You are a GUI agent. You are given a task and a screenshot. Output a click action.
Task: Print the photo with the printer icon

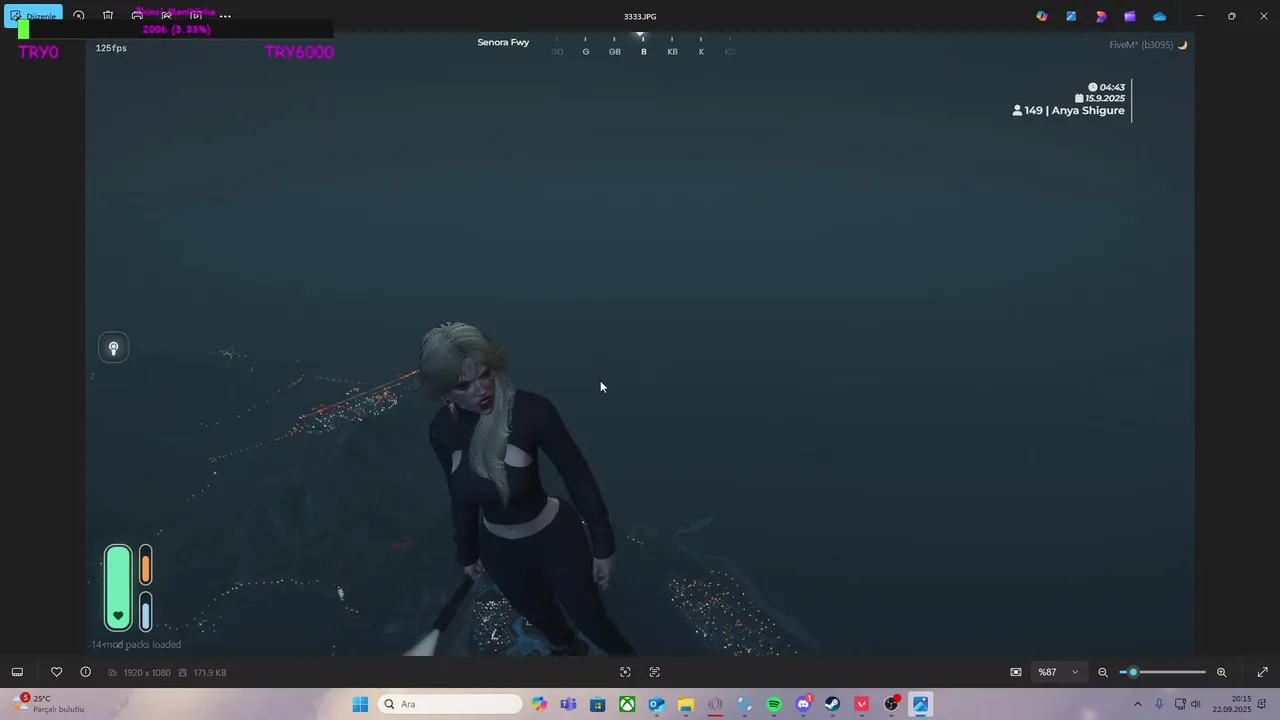click(x=137, y=16)
